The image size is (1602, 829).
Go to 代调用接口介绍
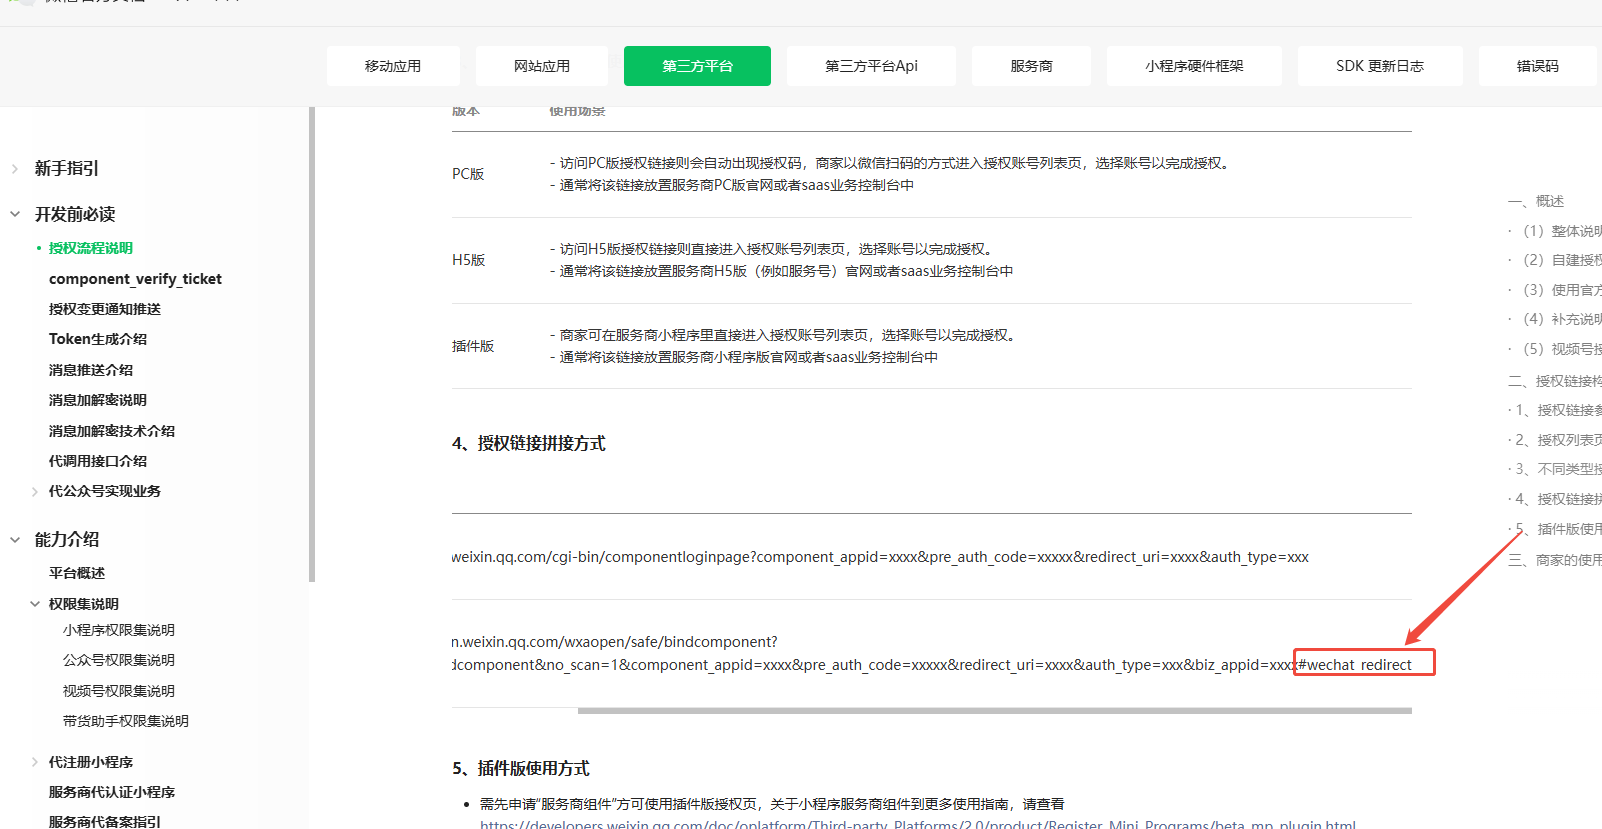tap(98, 461)
